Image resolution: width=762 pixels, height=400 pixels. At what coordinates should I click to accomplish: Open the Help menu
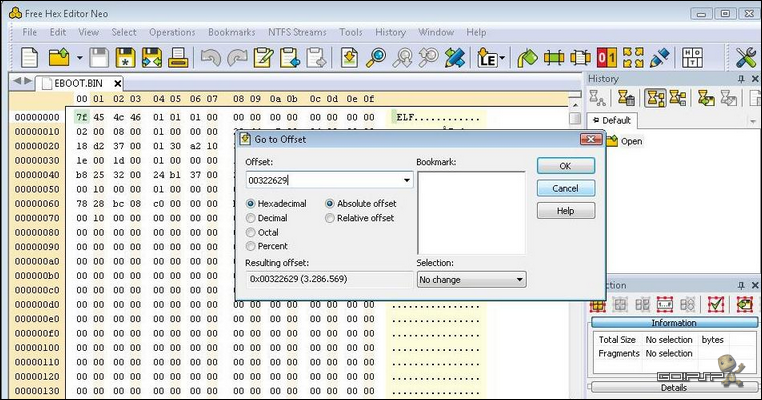(x=476, y=32)
